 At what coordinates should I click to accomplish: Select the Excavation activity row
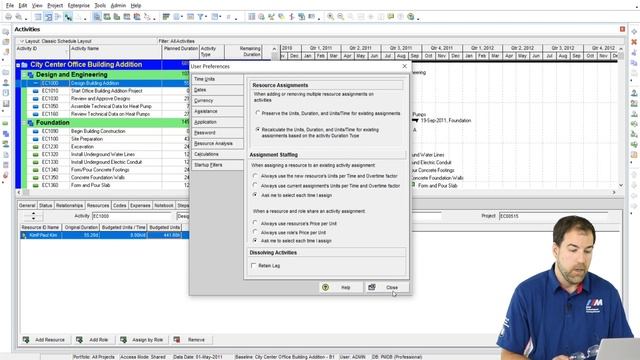[108, 147]
